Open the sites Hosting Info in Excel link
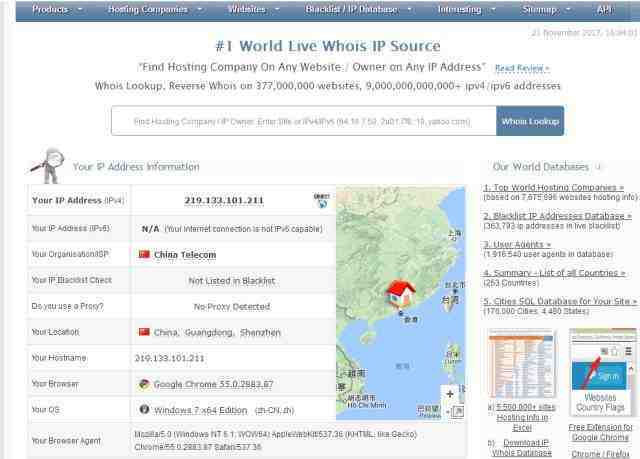The image size is (640, 459). 522,417
